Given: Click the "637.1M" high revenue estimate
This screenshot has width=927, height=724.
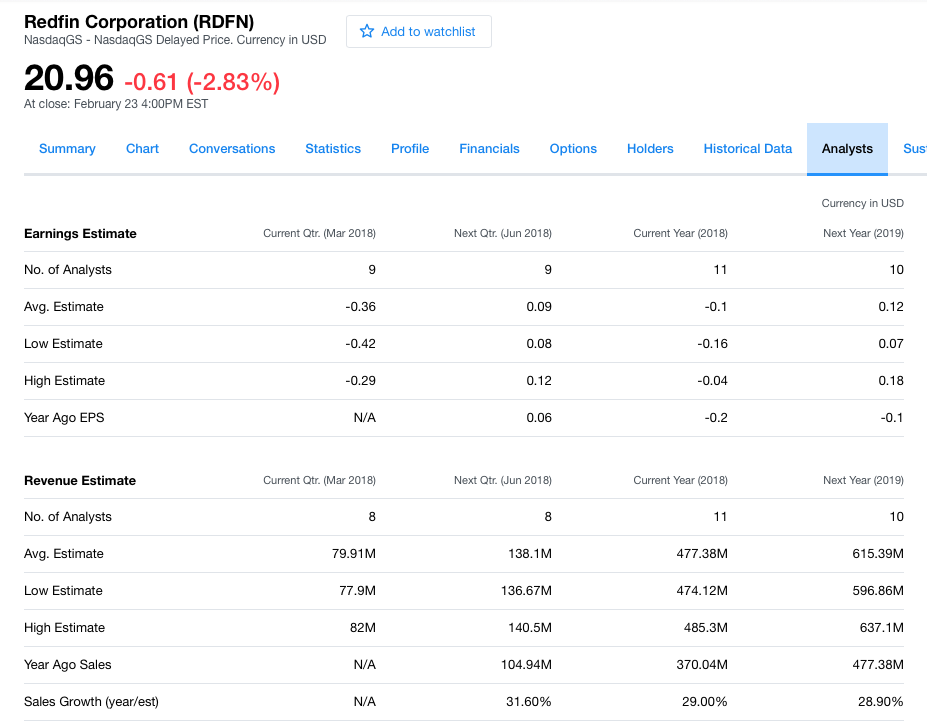Looking at the screenshot, I should pos(881,628).
